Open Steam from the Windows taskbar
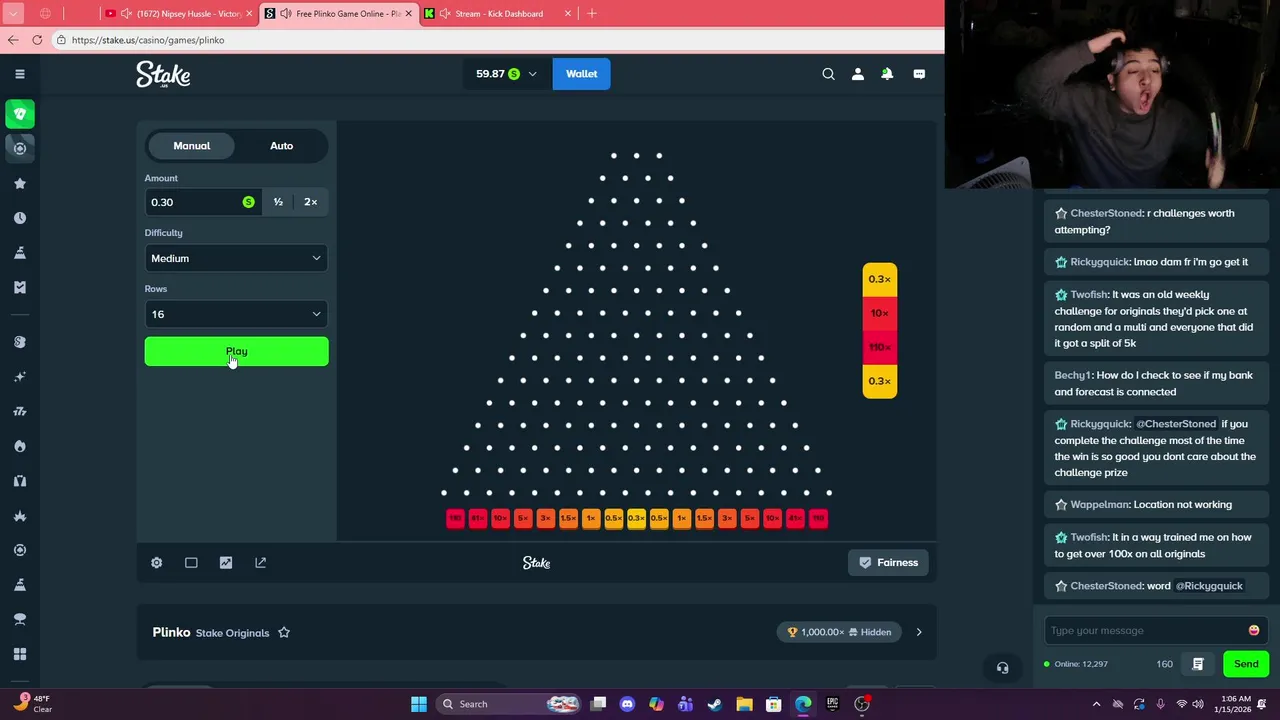Screen dimensions: 1280x720 click(x=715, y=704)
